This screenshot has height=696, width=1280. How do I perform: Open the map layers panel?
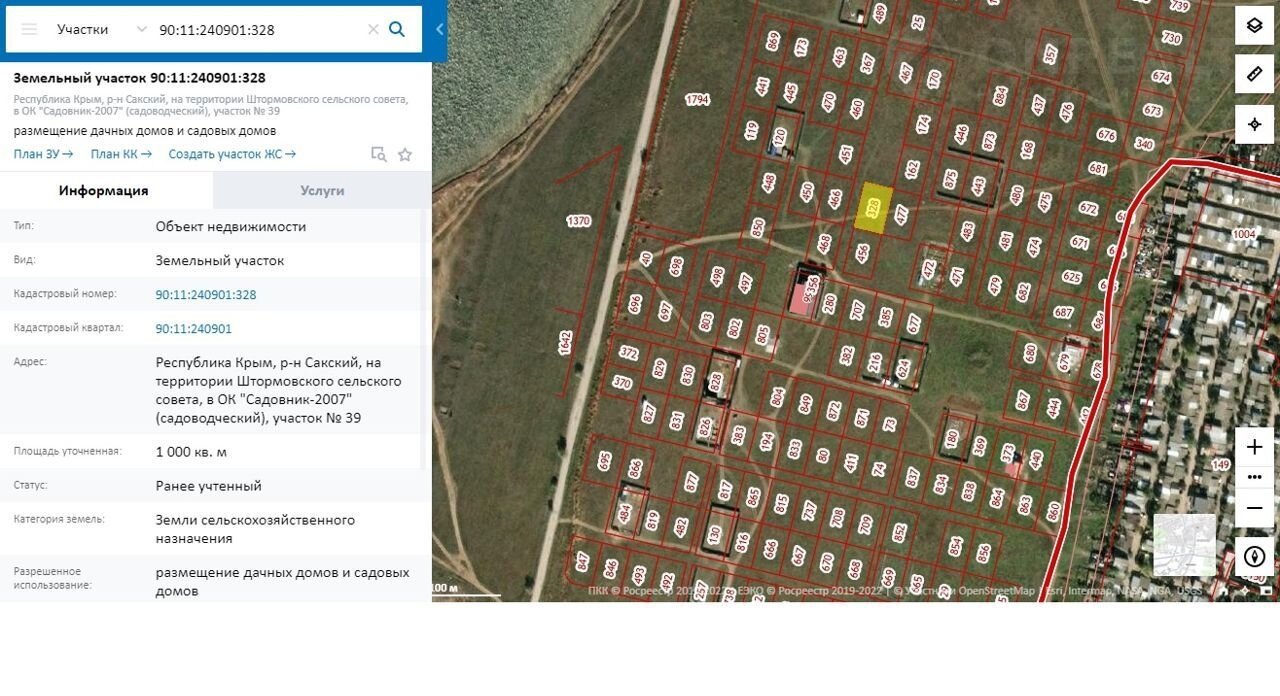[1254, 25]
